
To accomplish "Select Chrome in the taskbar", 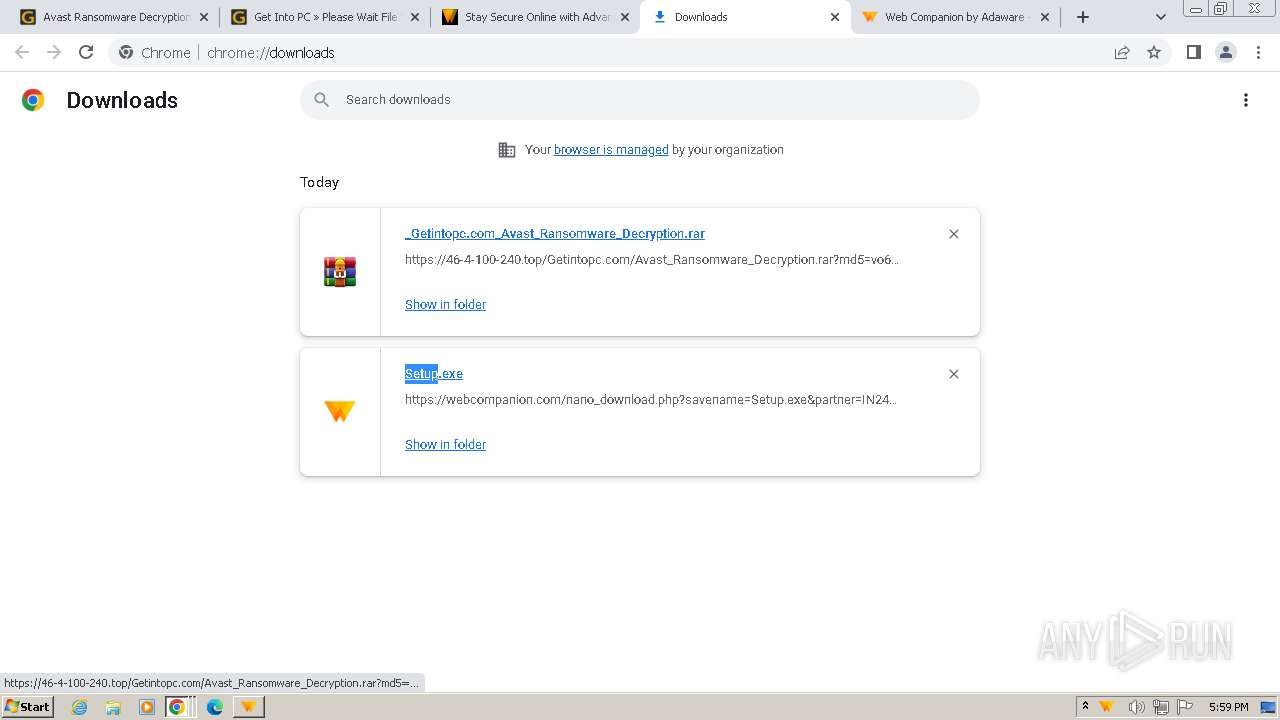I will point(177,707).
